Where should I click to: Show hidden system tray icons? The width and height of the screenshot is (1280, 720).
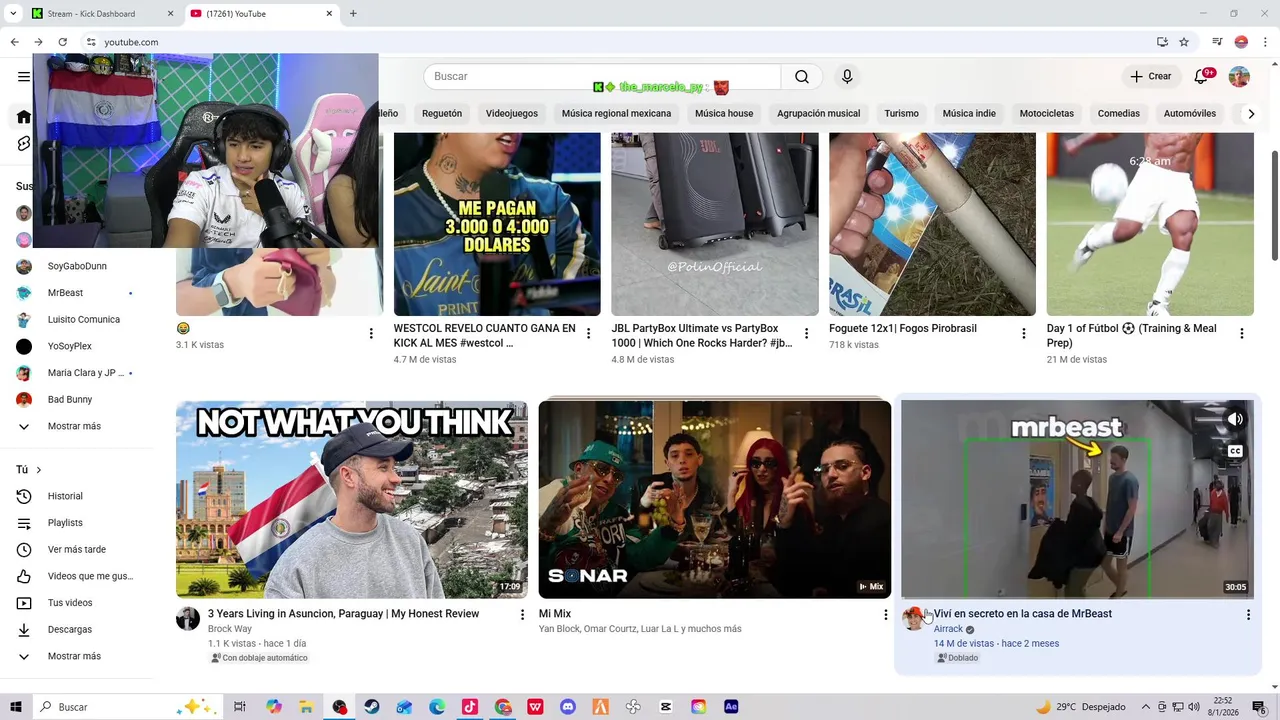(1147, 707)
